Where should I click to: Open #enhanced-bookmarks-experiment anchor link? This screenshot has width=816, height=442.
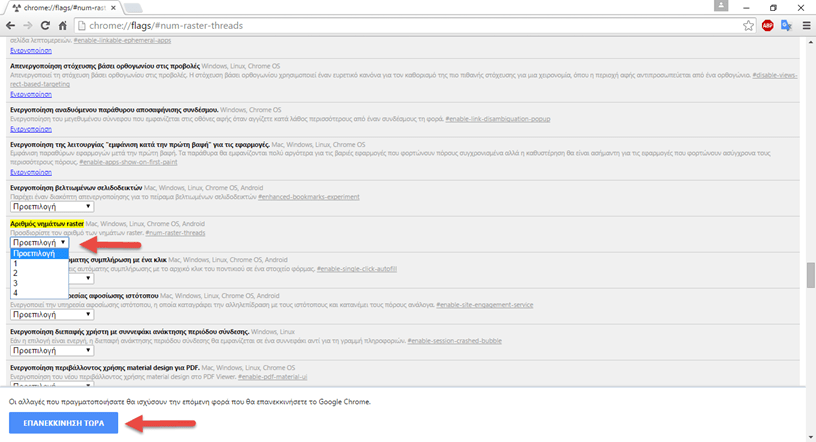click(309, 197)
